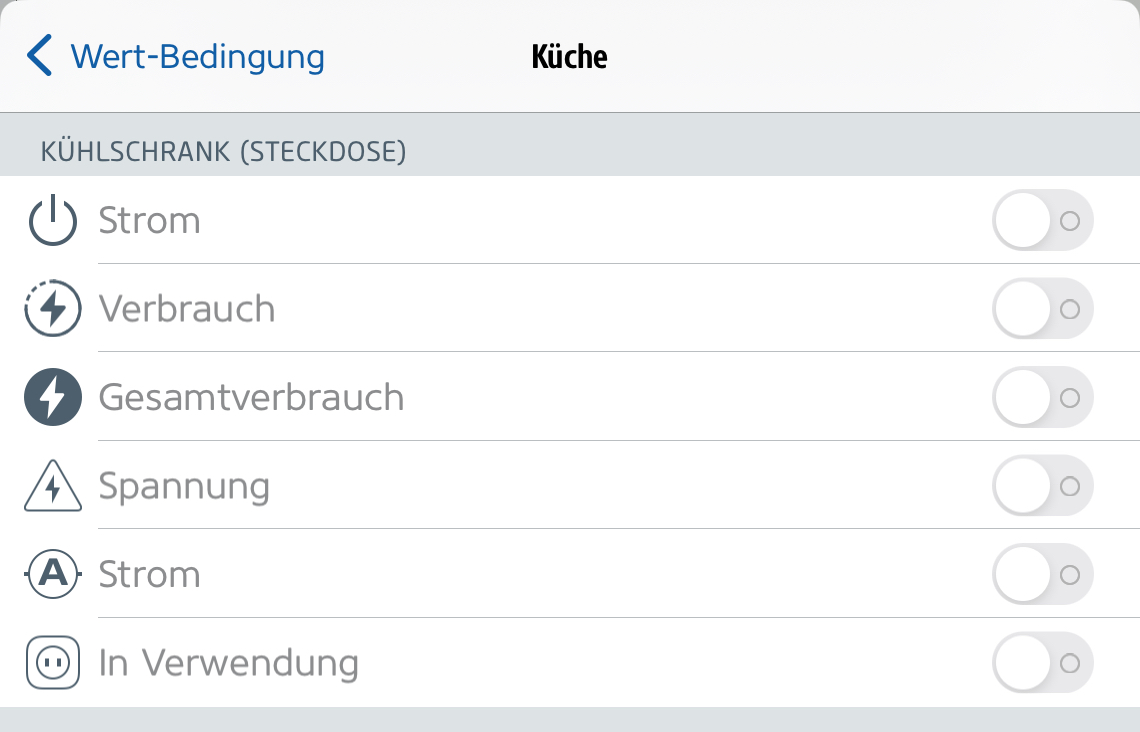
Task: Go back to Wert-Bedingung
Action: click(x=197, y=56)
